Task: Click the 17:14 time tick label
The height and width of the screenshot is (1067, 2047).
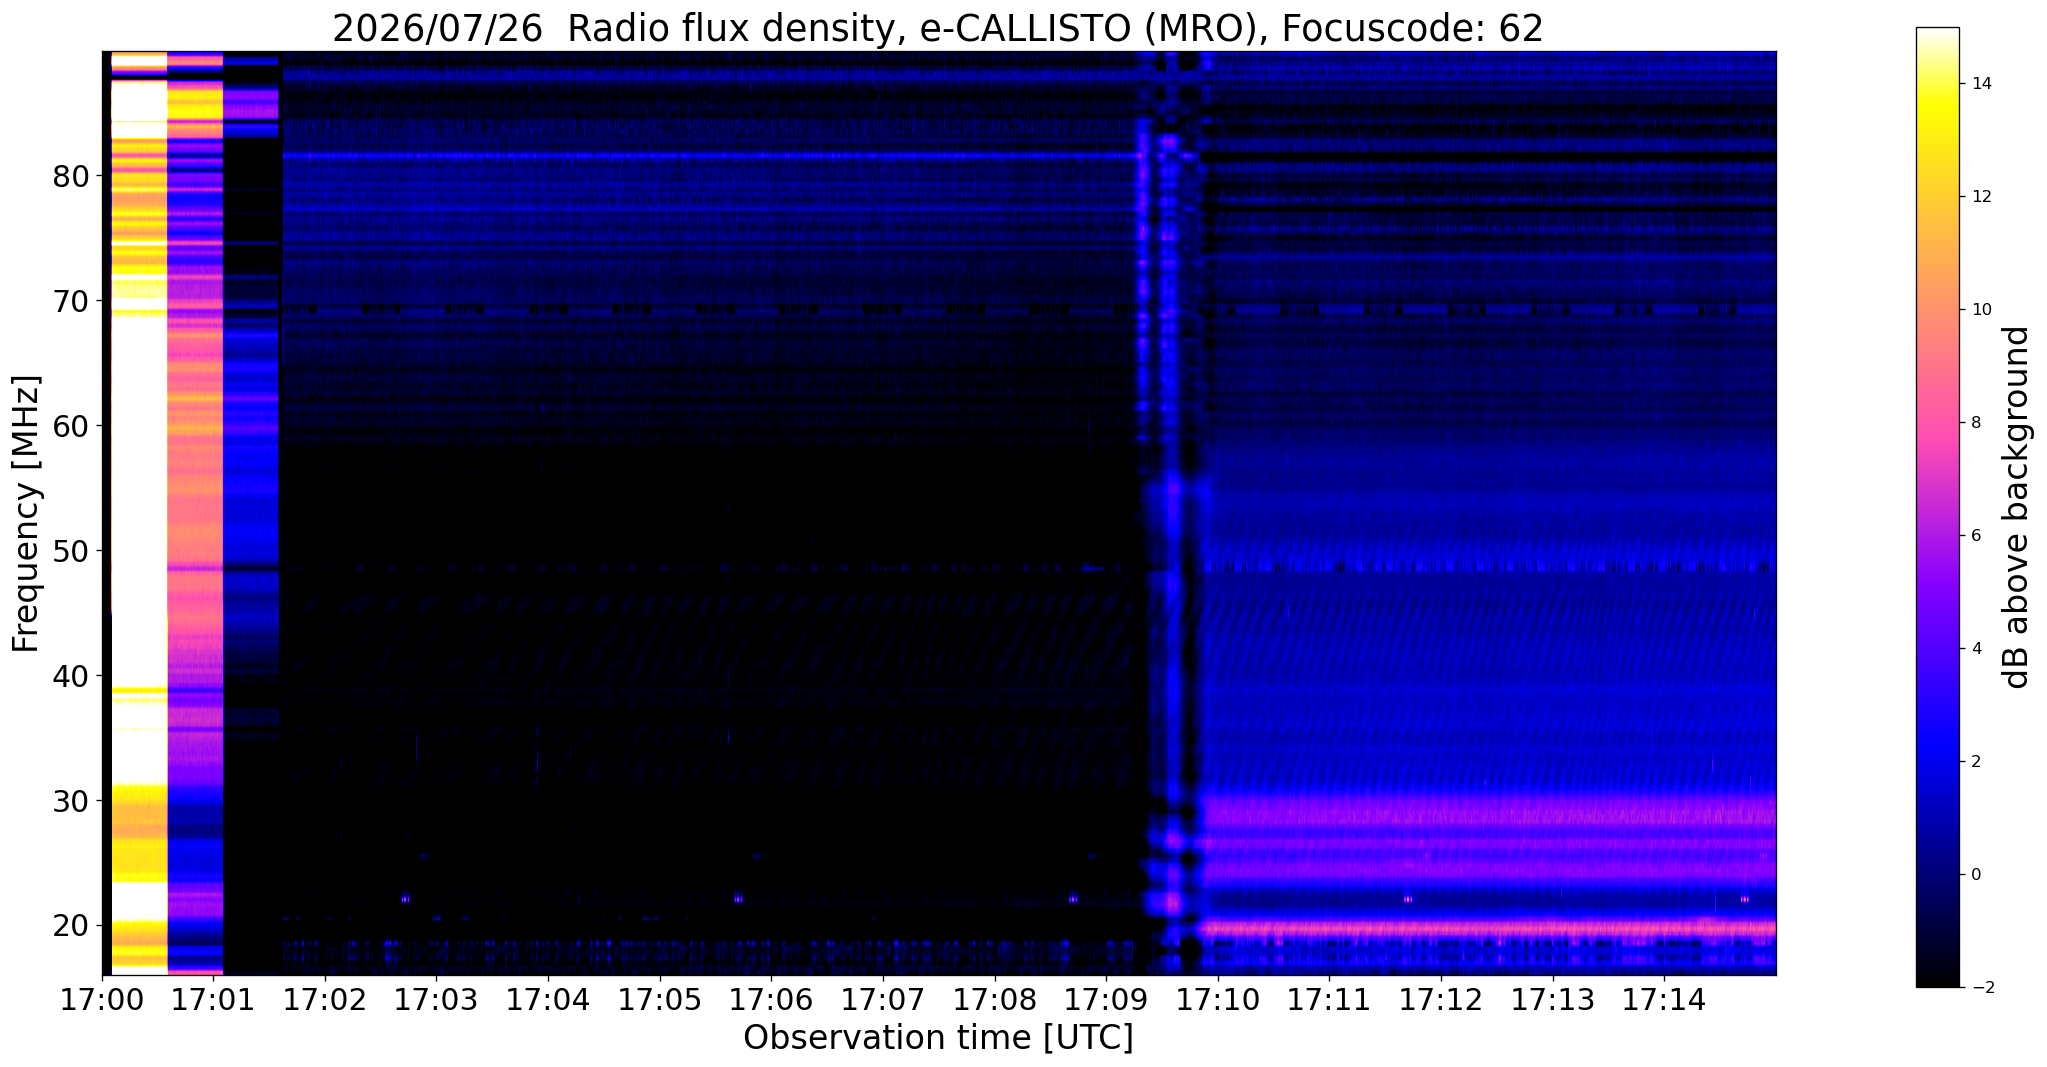Action: point(1664,999)
